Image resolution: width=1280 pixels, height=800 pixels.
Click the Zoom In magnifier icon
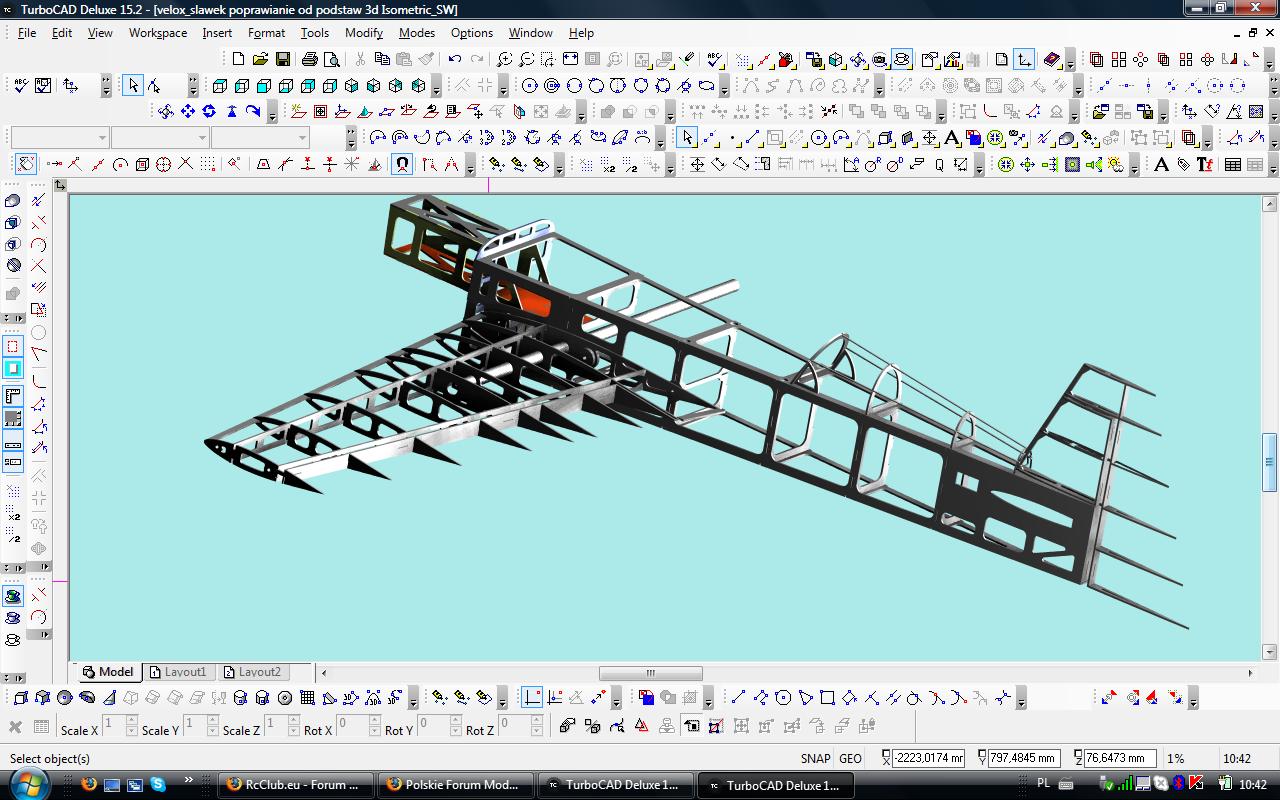[505, 59]
